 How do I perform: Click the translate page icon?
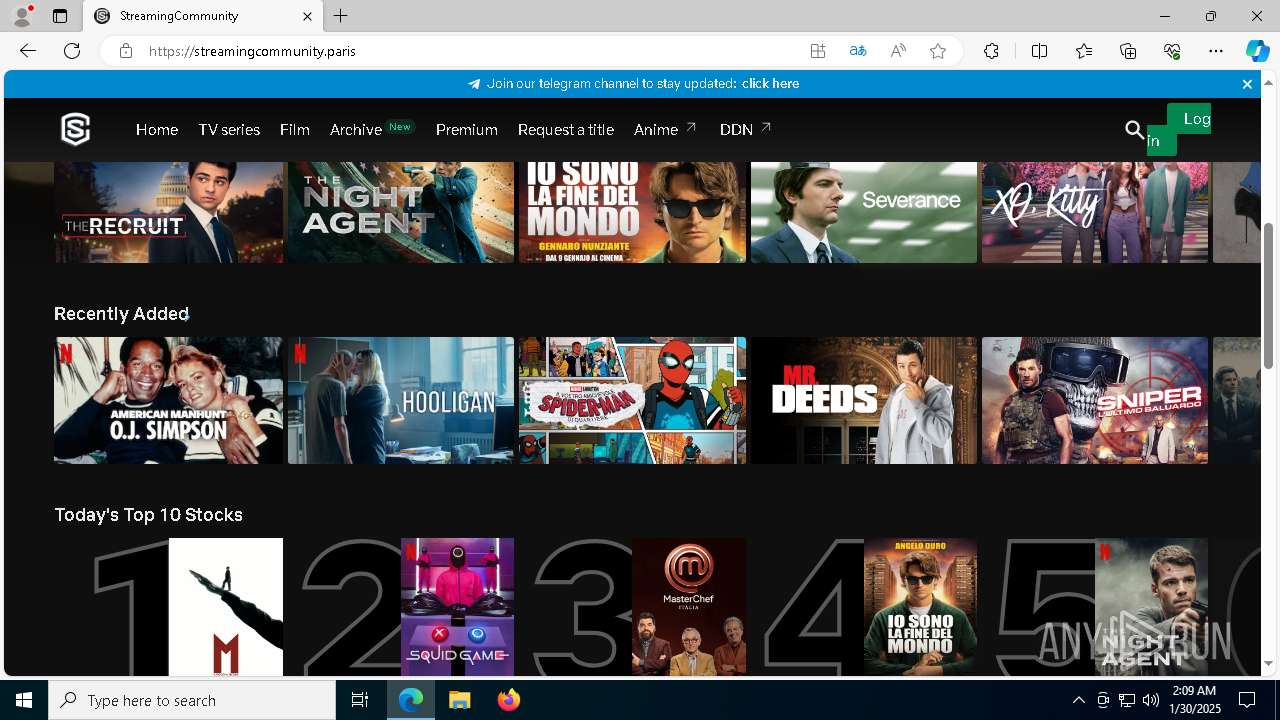pyautogui.click(x=858, y=51)
